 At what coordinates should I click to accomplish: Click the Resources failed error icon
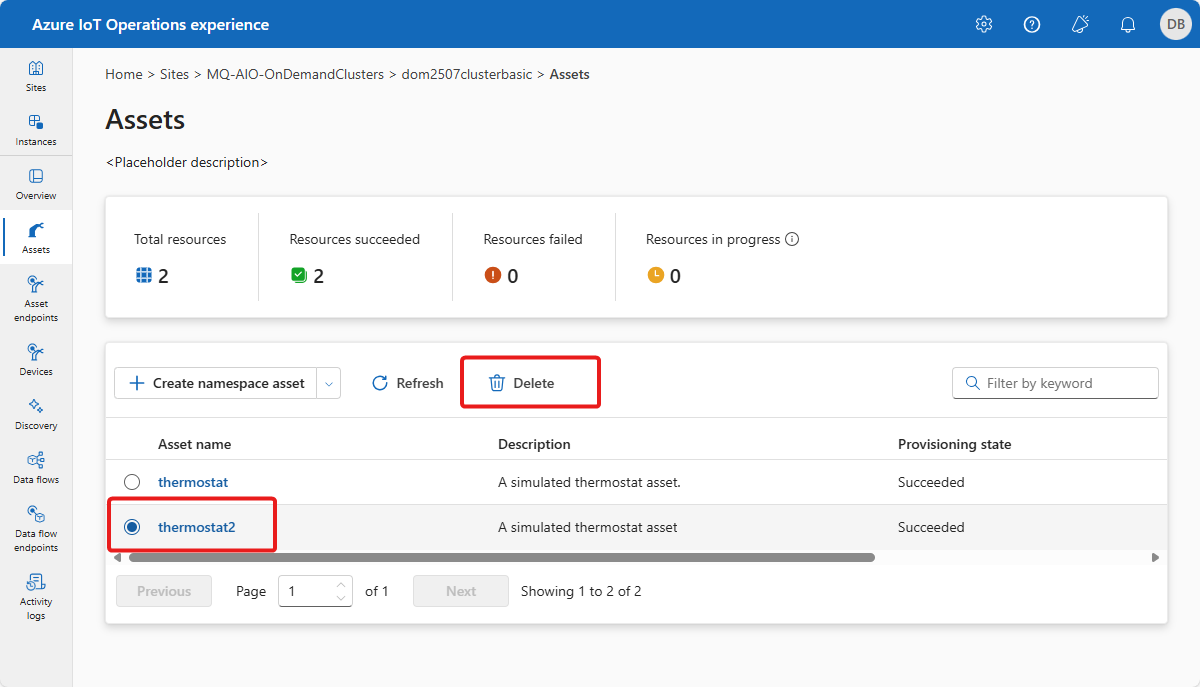click(x=492, y=275)
